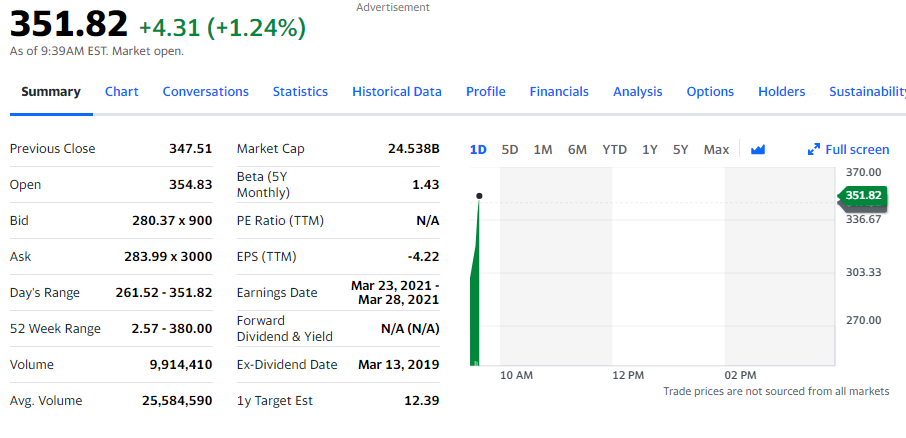Open the Conversations tab

pyautogui.click(x=206, y=92)
